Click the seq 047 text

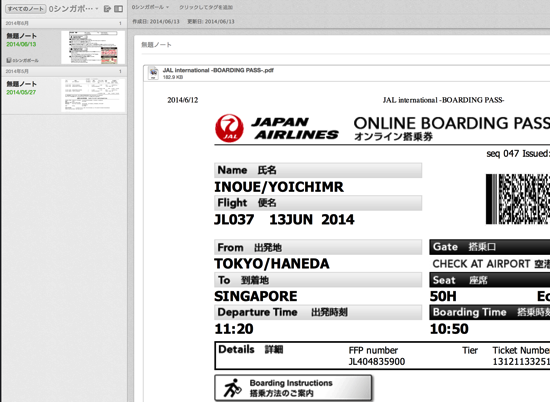click(503, 154)
